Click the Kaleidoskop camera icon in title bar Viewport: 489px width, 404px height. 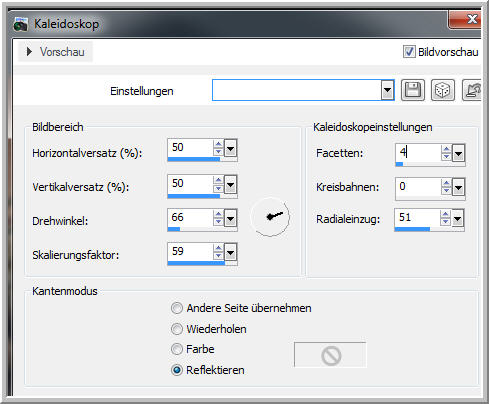coord(21,25)
